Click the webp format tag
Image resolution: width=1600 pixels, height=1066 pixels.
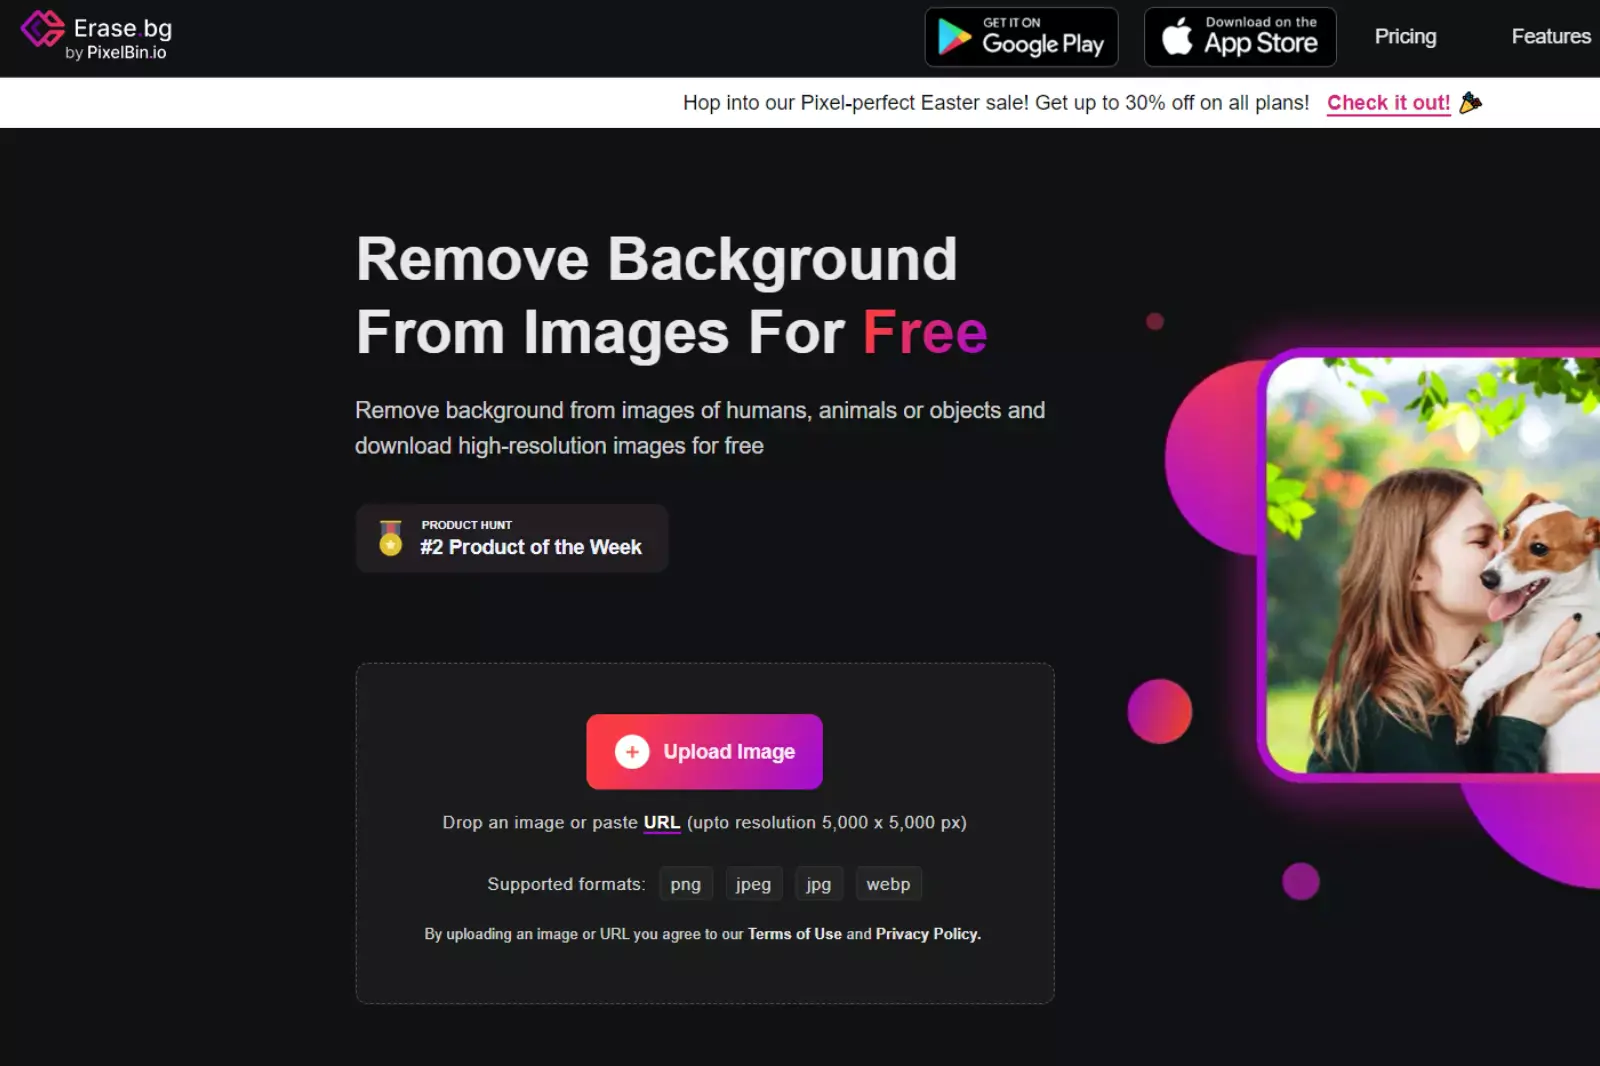(888, 884)
